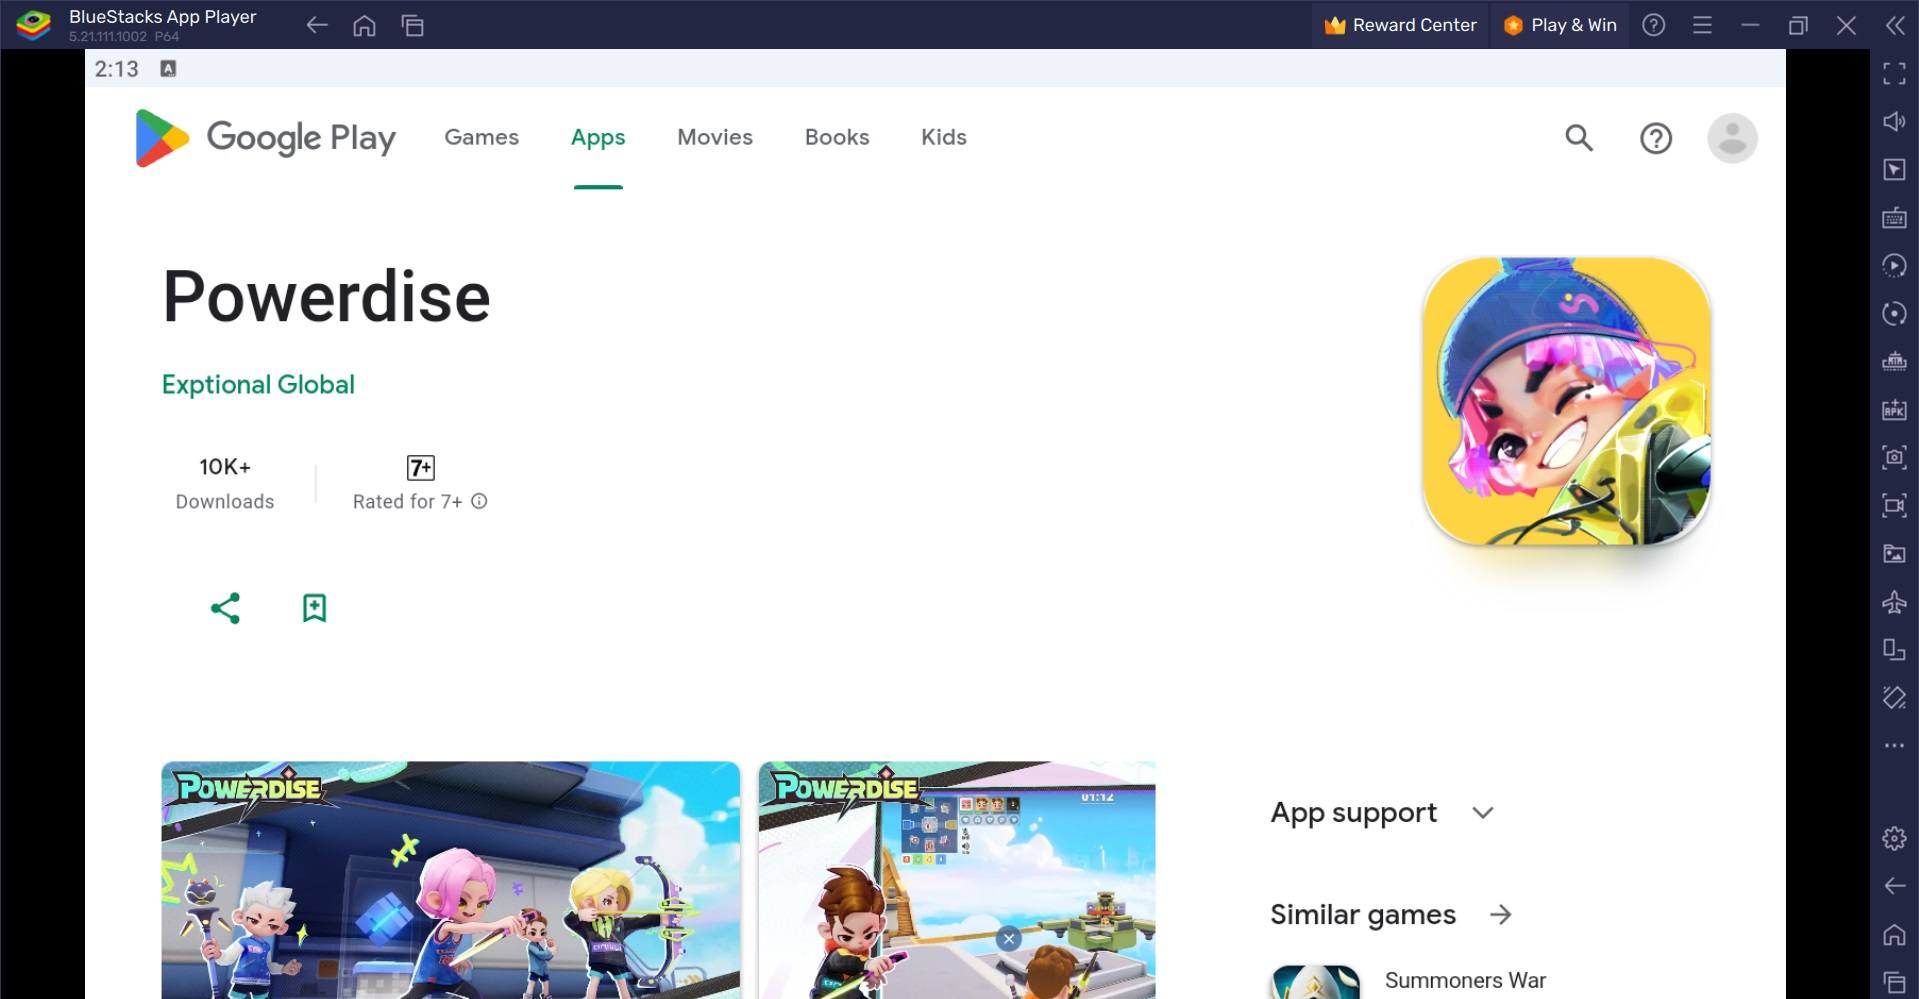The height and width of the screenshot is (999, 1919).
Task: Click the 10K+ Downloads text
Action: pyautogui.click(x=225, y=484)
